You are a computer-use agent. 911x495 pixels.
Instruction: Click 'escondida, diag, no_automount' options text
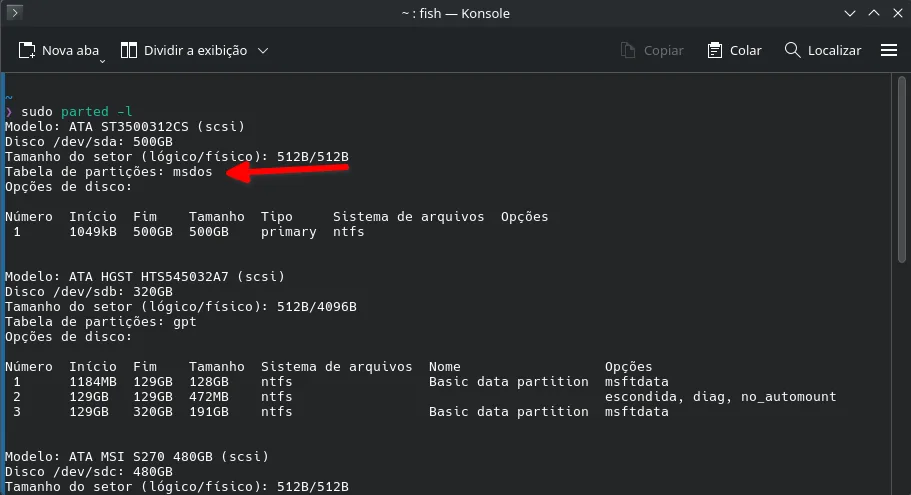[x=720, y=397]
